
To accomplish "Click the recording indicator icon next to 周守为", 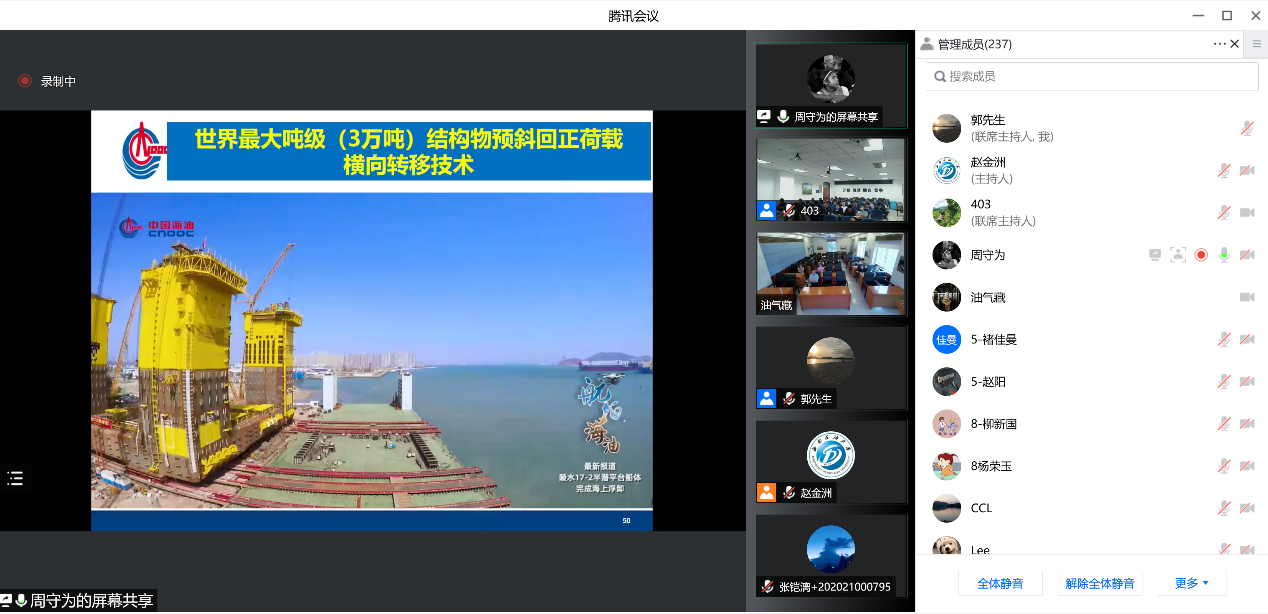I will click(x=1201, y=255).
